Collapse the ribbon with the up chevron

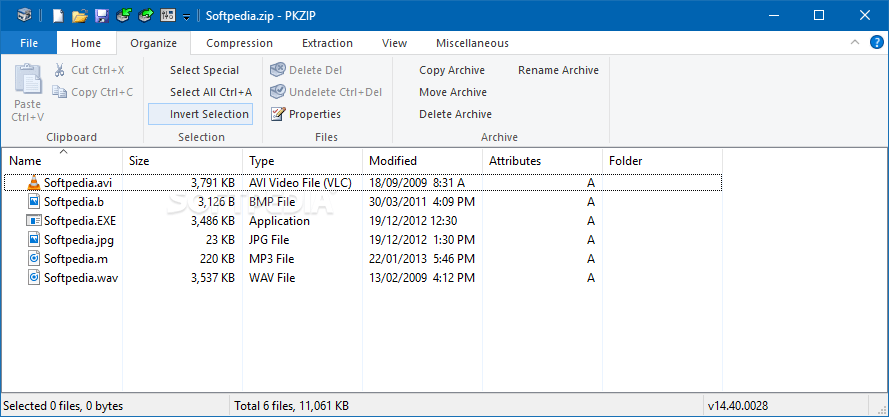(x=855, y=43)
